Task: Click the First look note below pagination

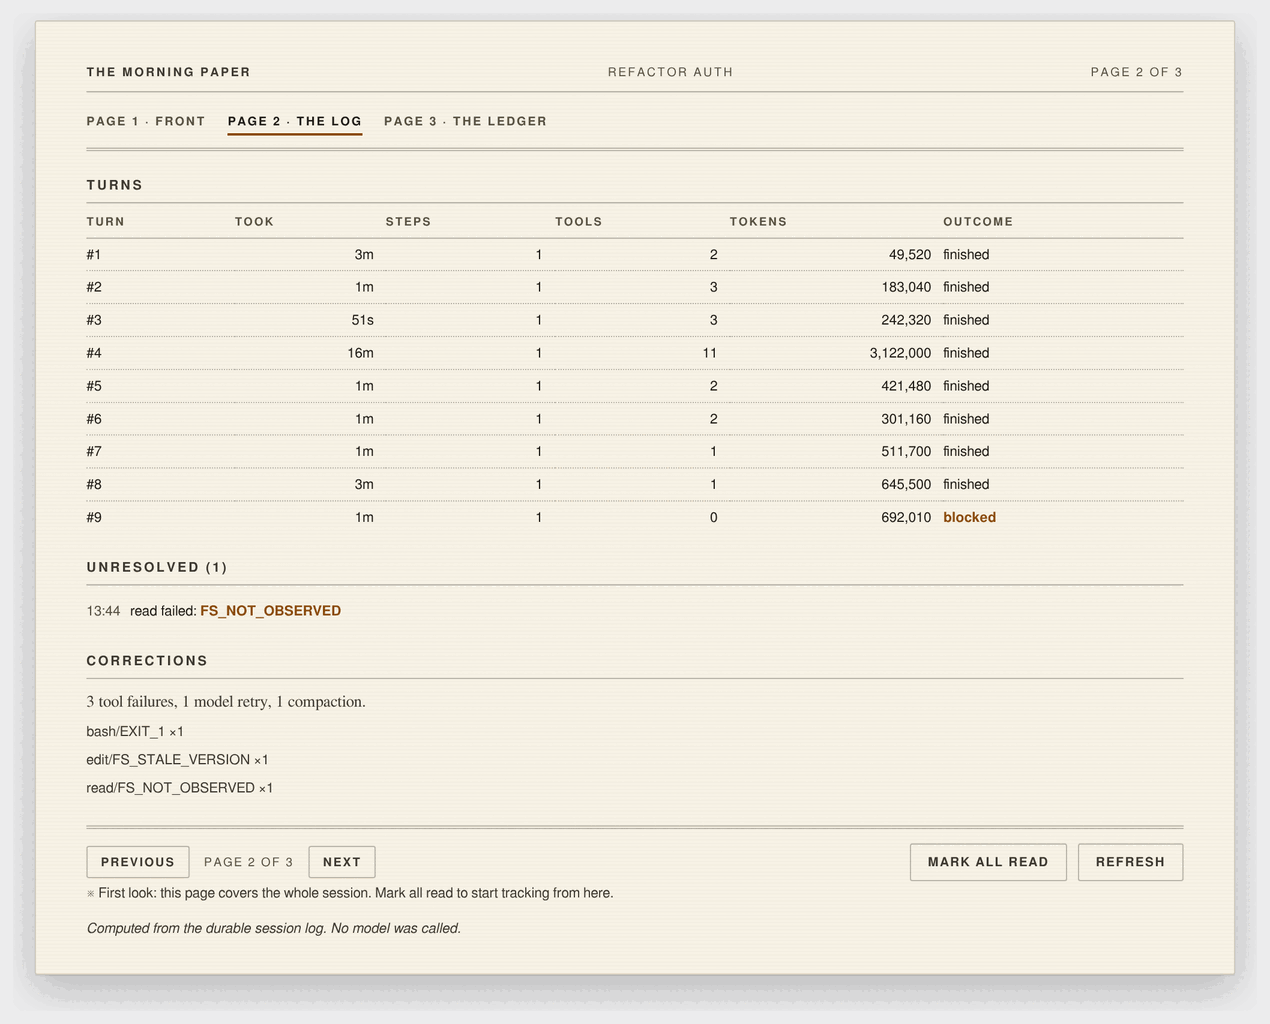Action: [350, 893]
